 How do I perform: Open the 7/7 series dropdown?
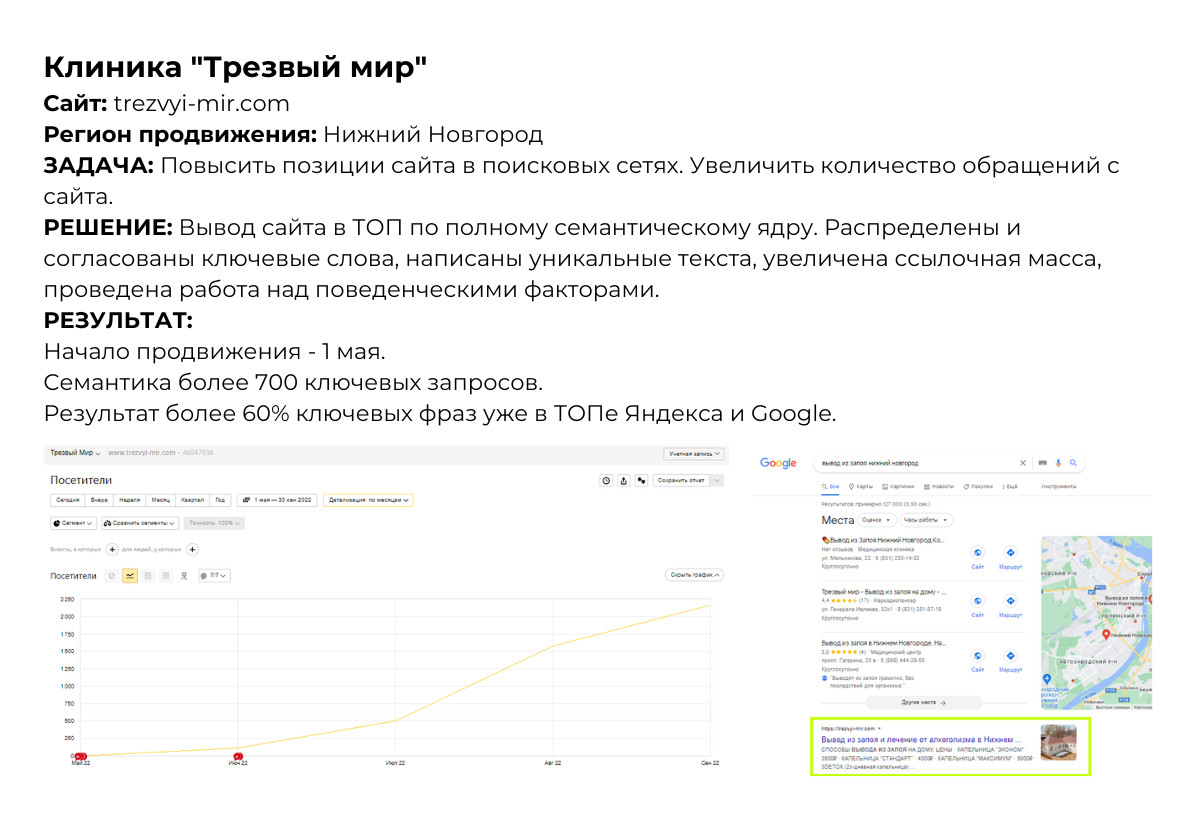(x=213, y=575)
